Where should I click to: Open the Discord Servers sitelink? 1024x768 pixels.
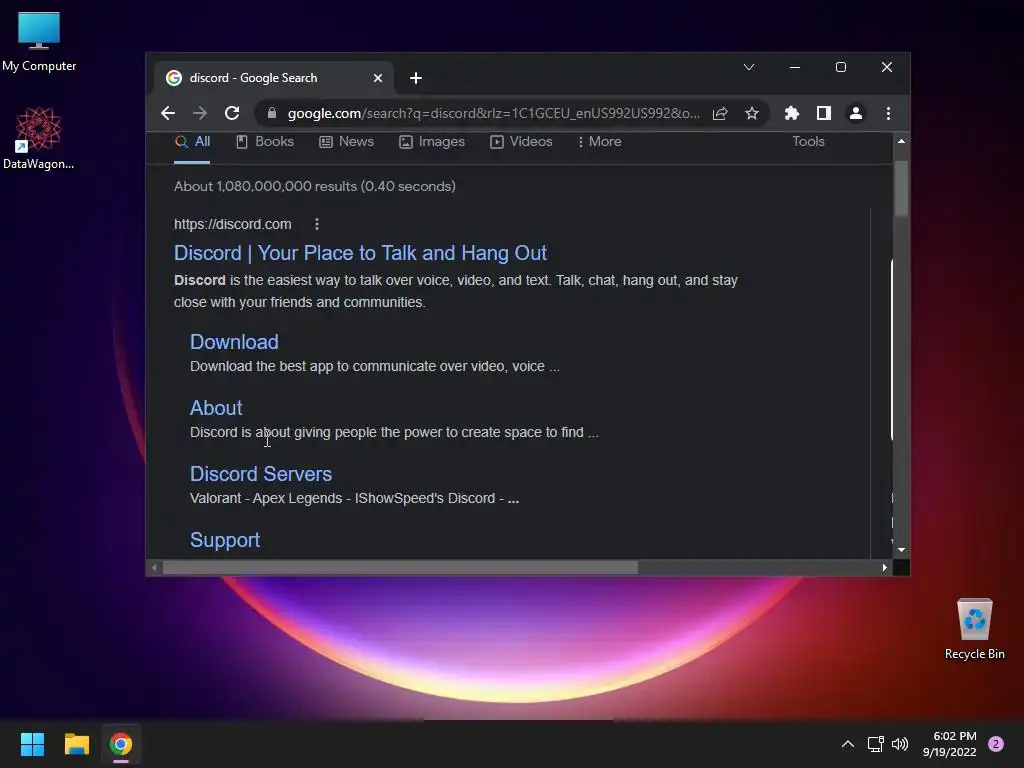(261, 473)
